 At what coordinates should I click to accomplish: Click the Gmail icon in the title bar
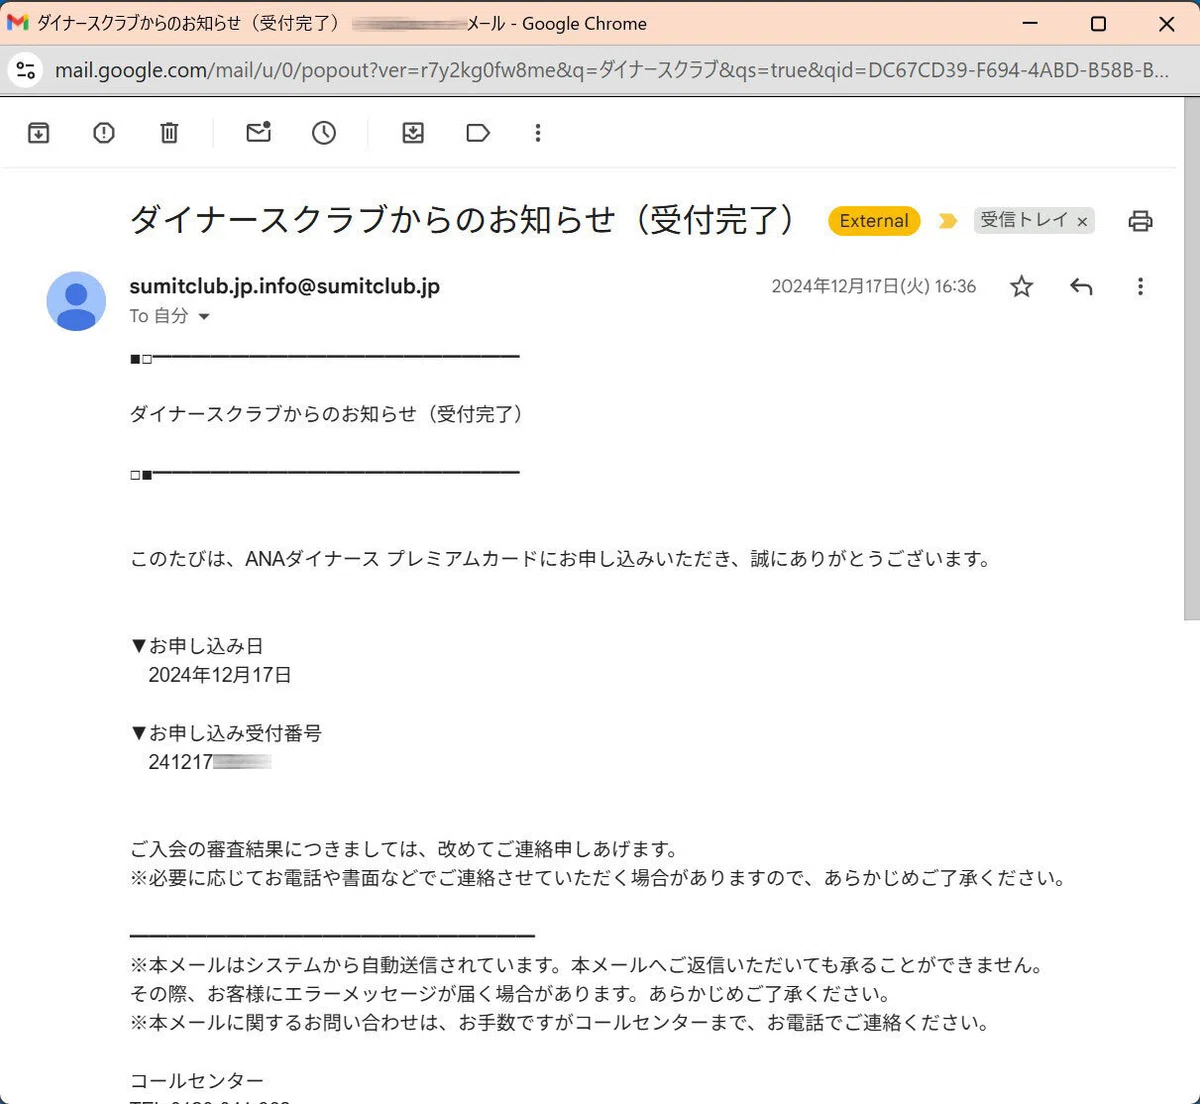[18, 23]
